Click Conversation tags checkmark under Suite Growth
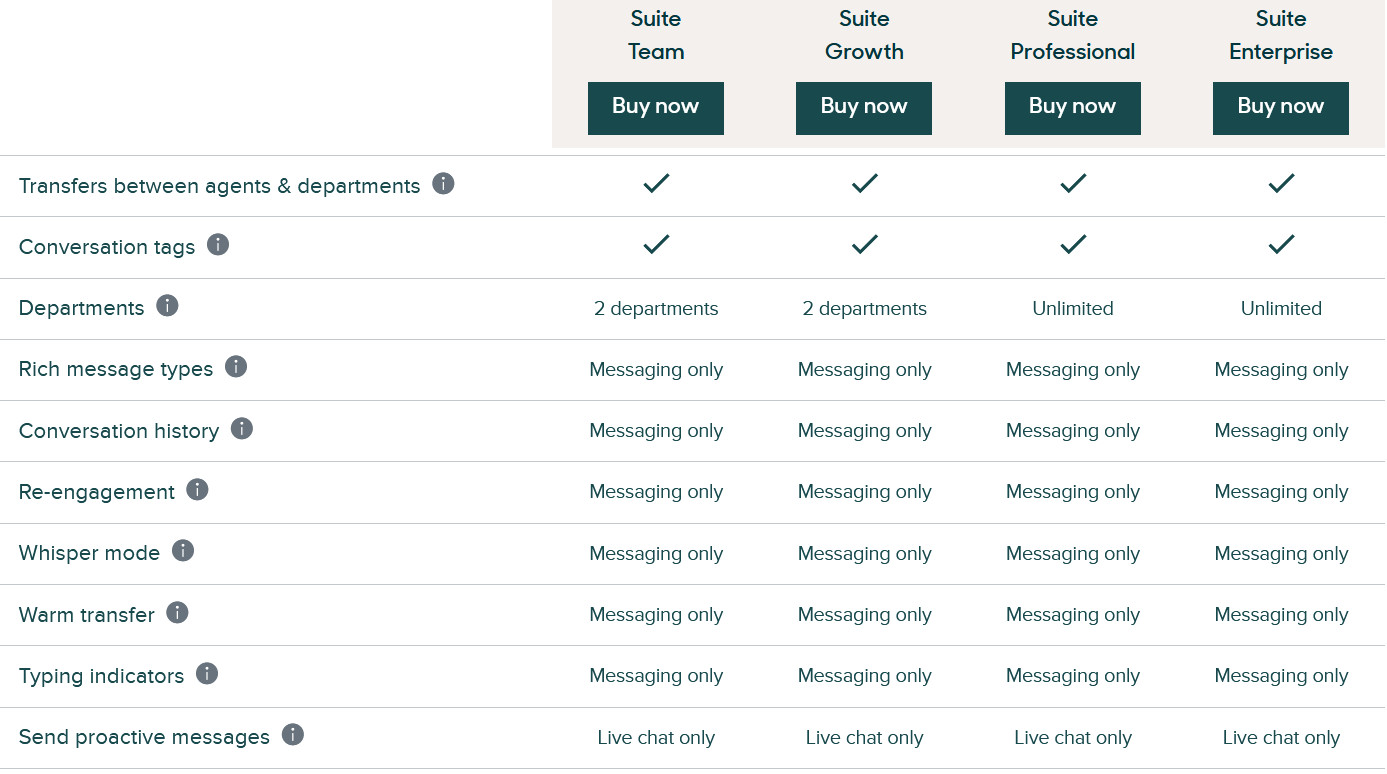Screen dimensions: 1387x774 tap(865, 244)
